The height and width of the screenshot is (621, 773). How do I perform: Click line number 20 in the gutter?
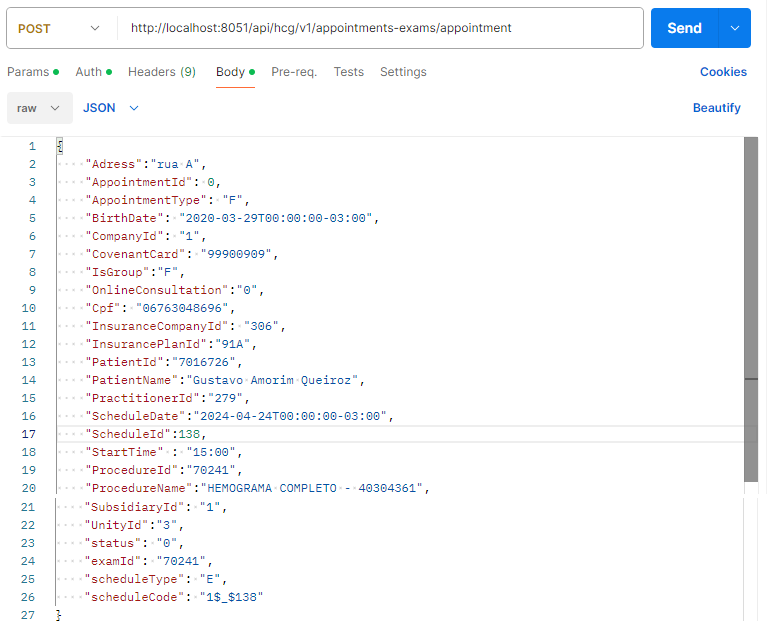tap(28, 488)
